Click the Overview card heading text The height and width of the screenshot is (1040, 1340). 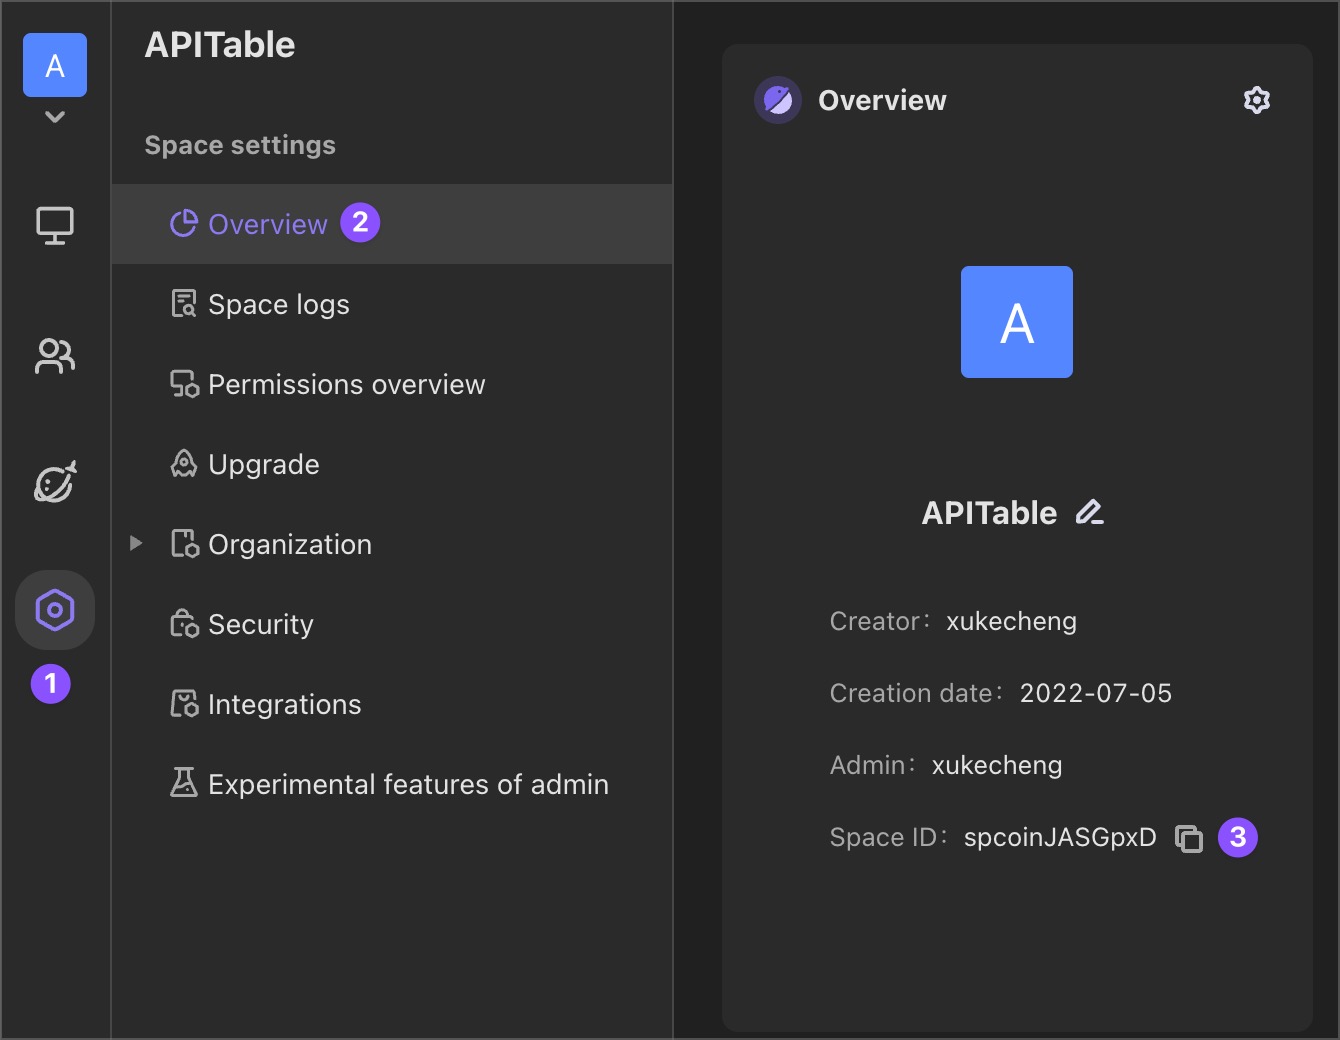(x=882, y=100)
